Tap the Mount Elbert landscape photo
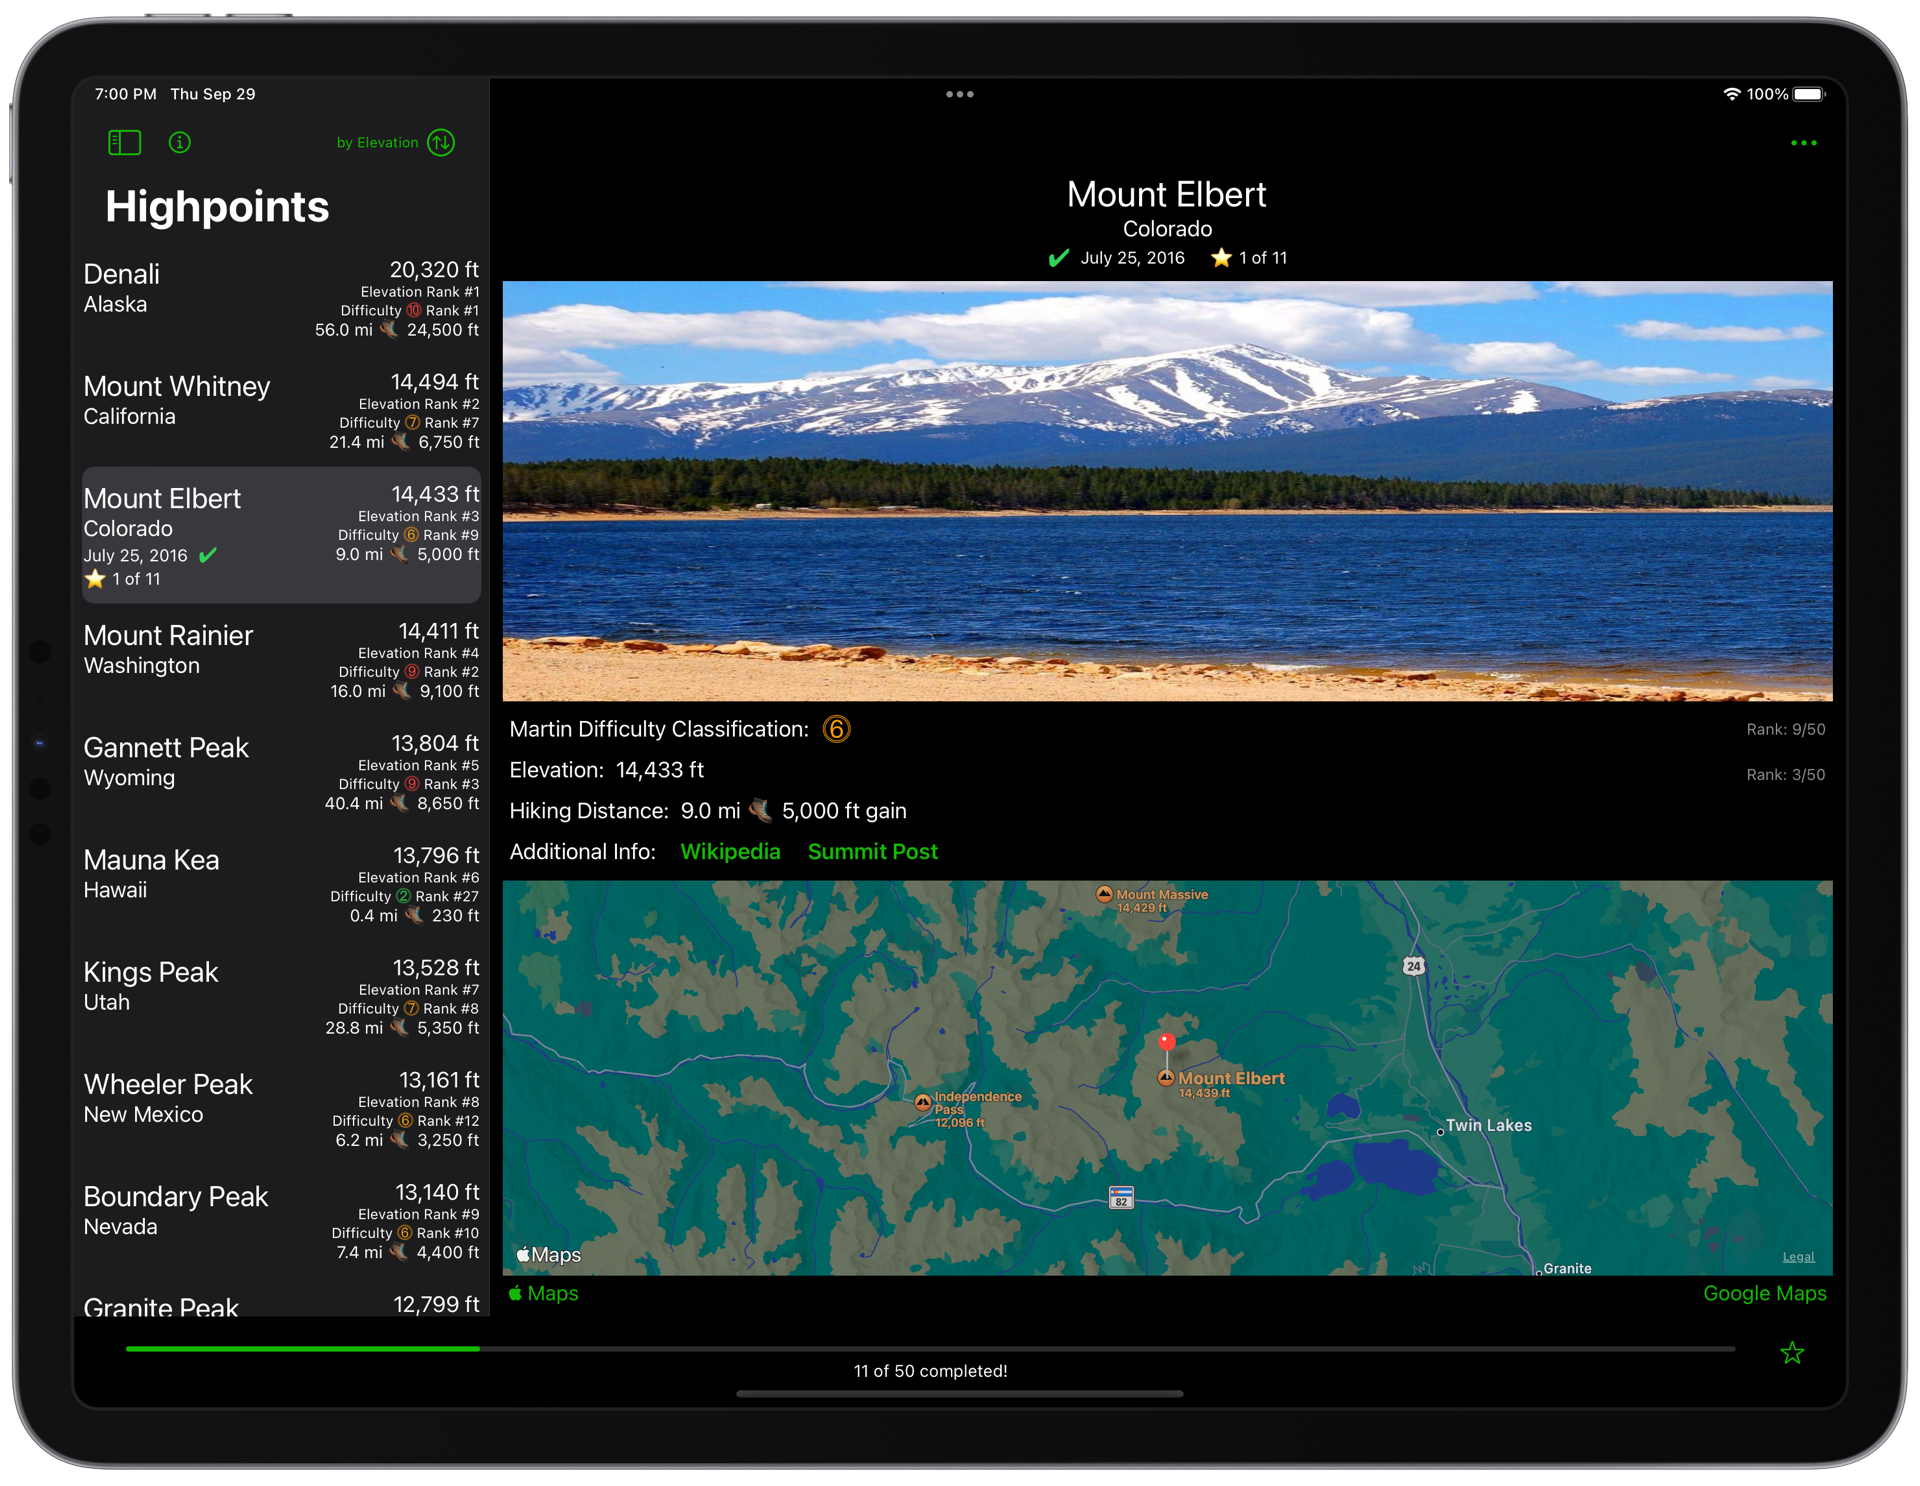Viewport: 1920px width, 1486px height. (x=1166, y=490)
